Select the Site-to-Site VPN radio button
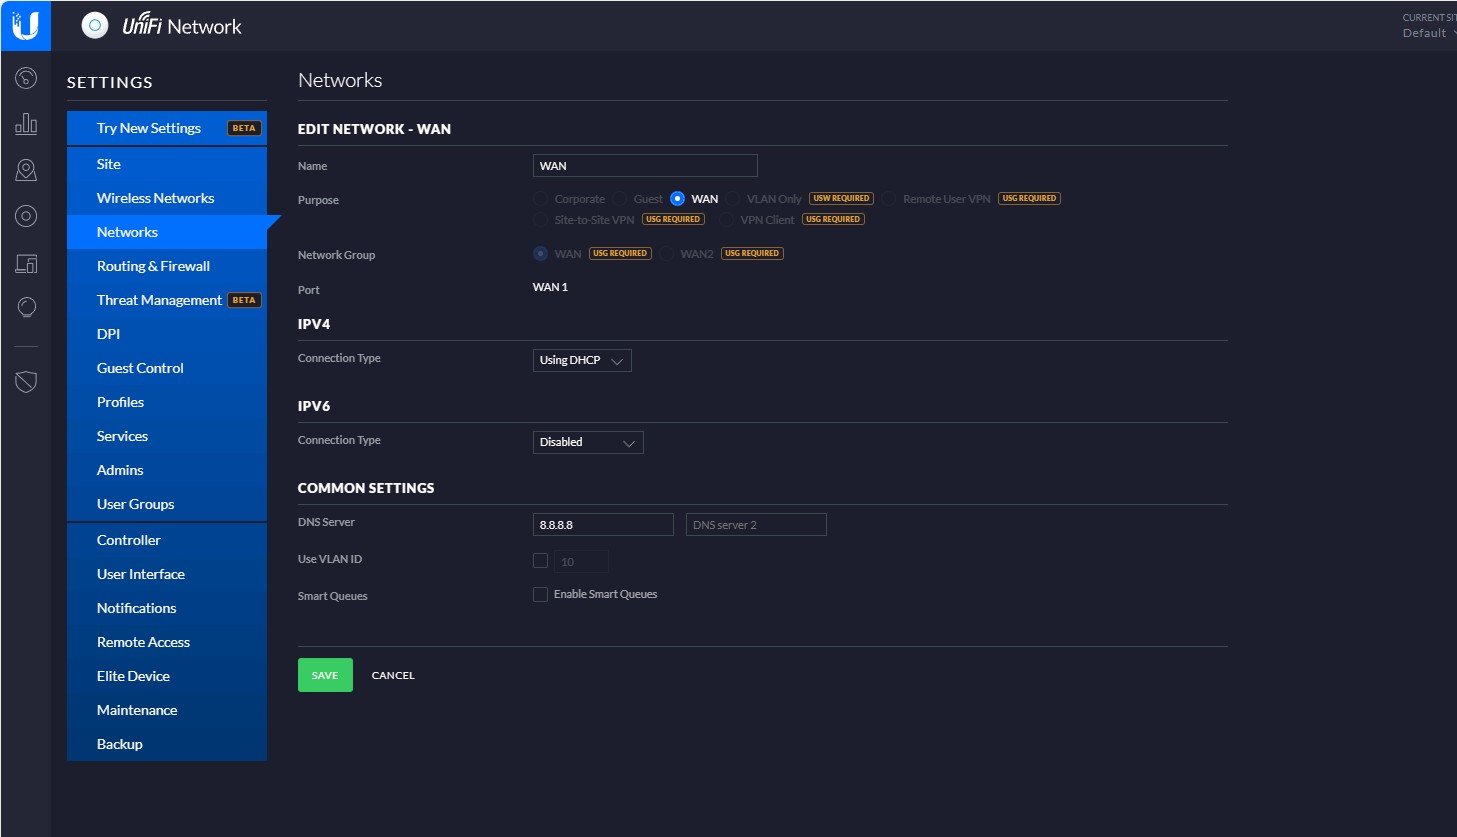The image size is (1457, 837). coord(541,220)
